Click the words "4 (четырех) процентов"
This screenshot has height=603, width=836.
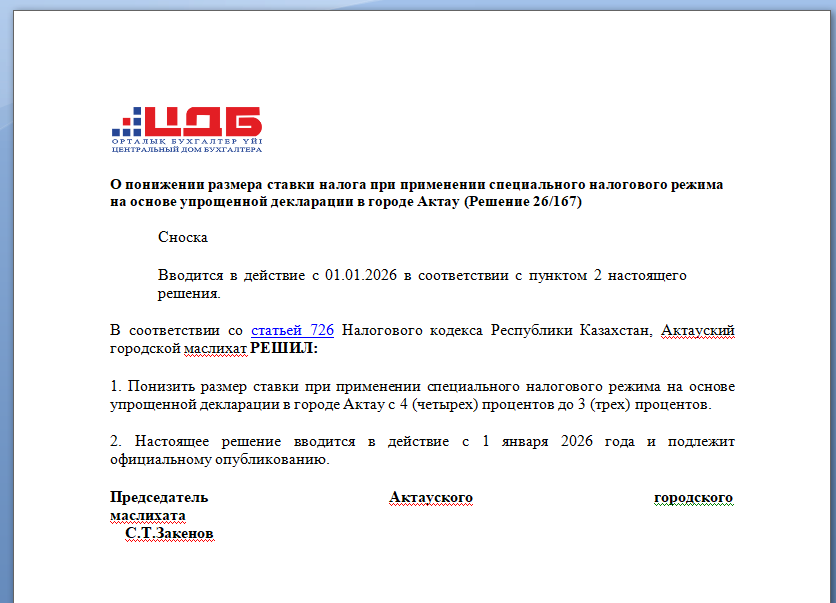477,405
